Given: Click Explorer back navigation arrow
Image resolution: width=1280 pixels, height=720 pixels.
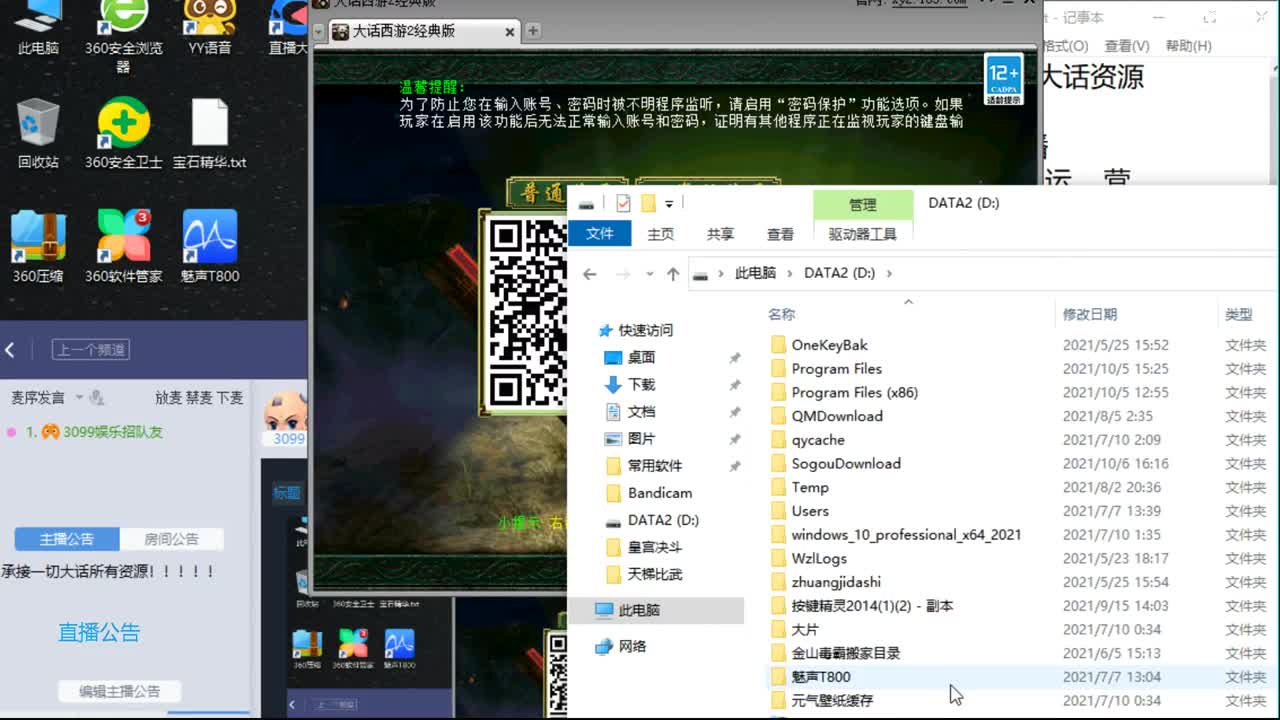Looking at the screenshot, I should point(590,273).
